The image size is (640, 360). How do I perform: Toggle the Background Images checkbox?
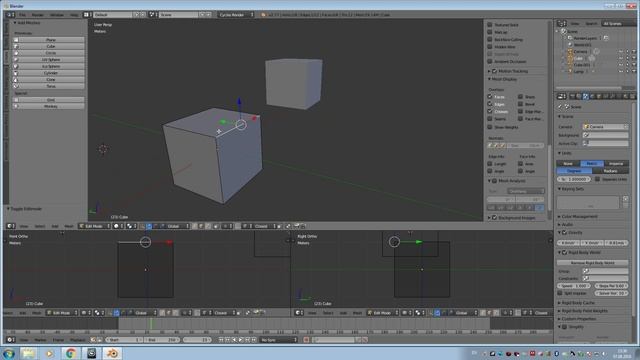coord(495,218)
